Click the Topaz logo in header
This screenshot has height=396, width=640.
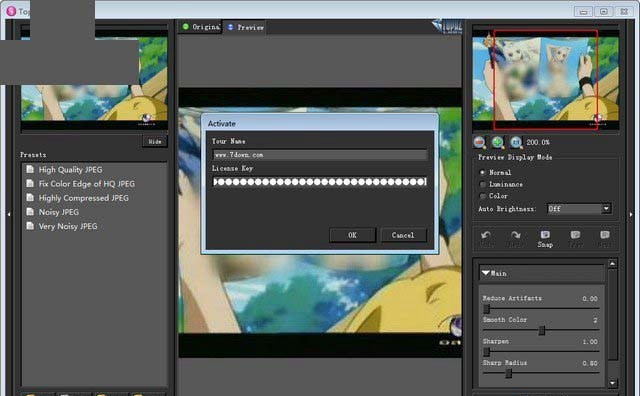(x=448, y=27)
